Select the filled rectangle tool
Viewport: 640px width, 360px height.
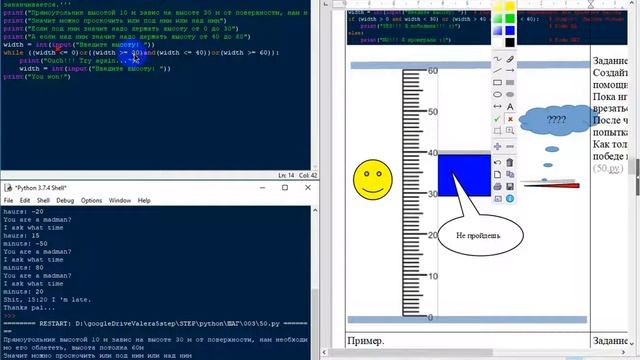coord(510,82)
